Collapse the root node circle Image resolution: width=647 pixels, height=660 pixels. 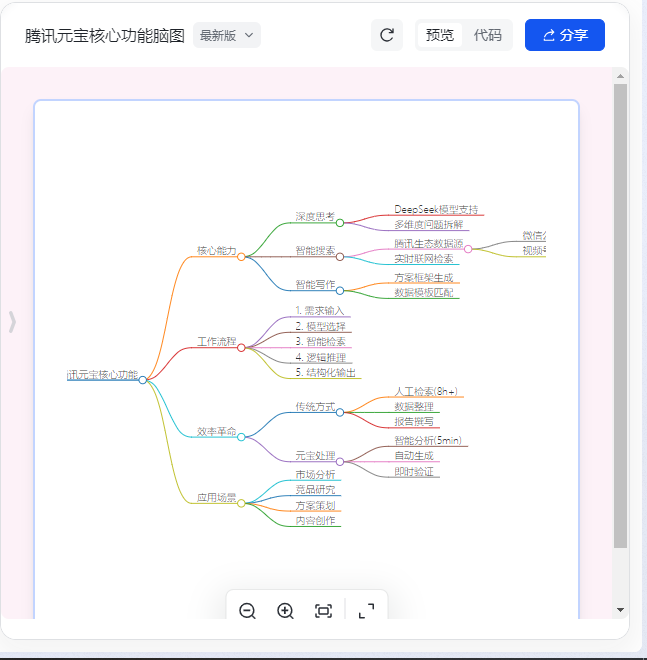click(x=143, y=380)
